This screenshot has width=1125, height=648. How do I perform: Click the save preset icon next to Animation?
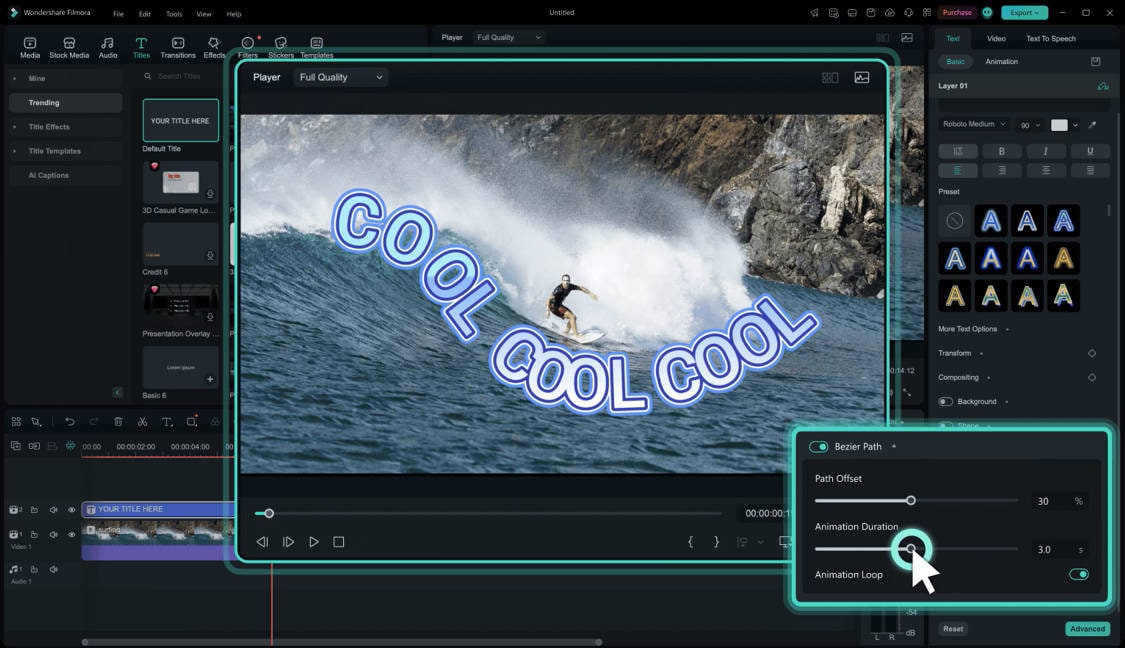click(x=1096, y=62)
